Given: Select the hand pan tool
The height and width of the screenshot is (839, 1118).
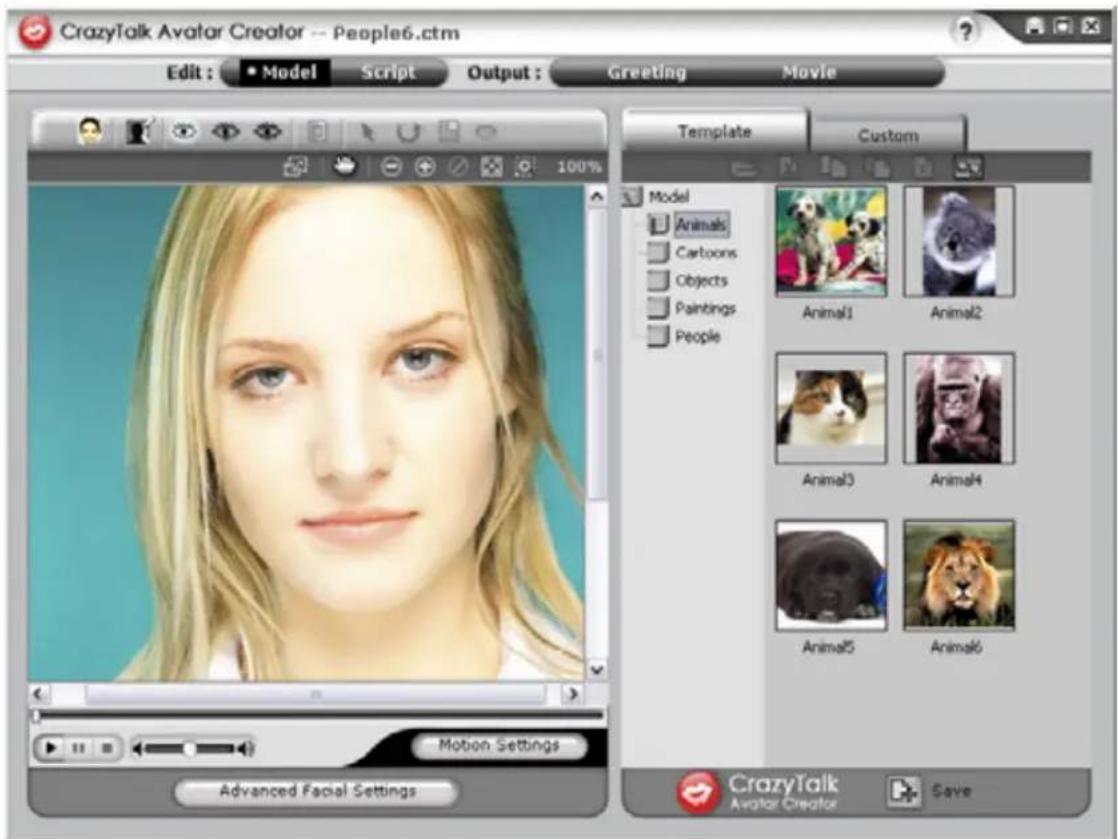Looking at the screenshot, I should 345,166.
